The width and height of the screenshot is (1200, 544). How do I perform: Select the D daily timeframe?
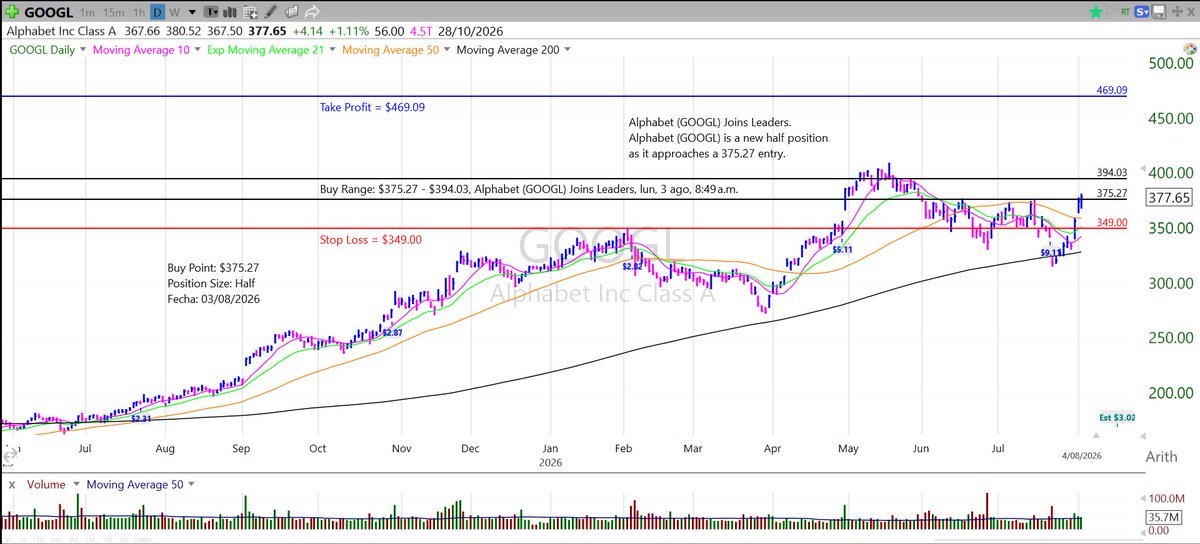click(x=157, y=13)
